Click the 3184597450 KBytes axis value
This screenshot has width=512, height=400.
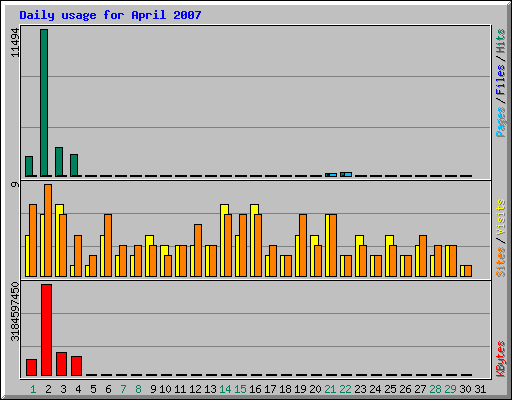click(x=15, y=312)
